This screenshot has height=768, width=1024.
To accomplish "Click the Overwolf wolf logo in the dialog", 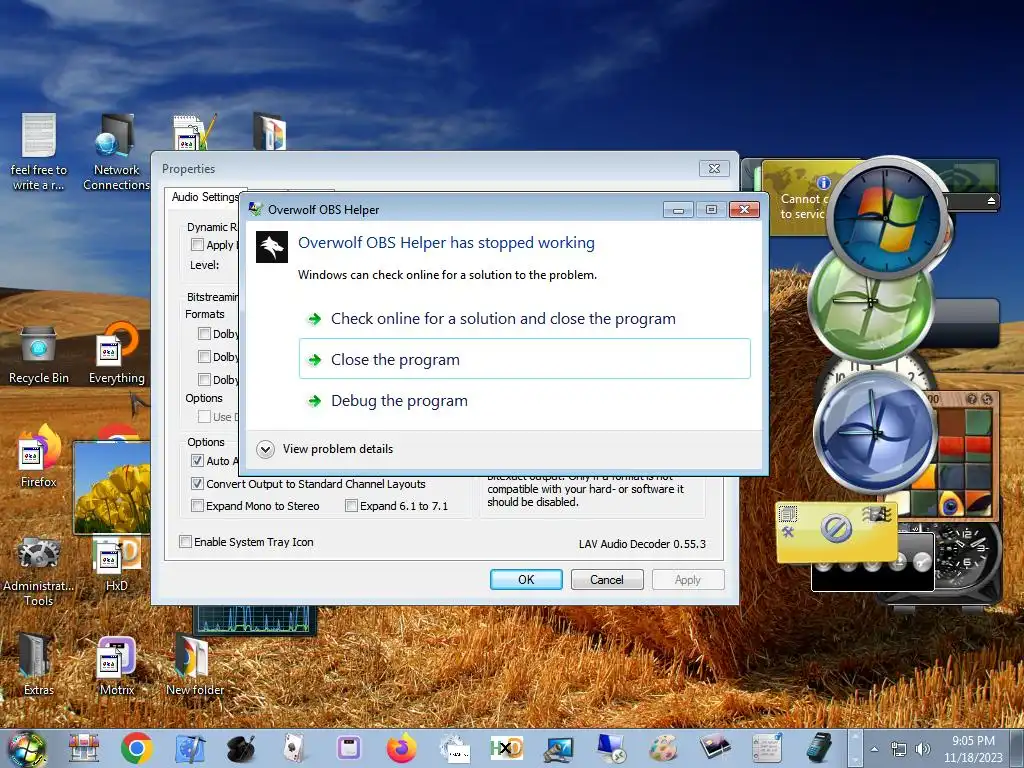I will (x=272, y=248).
